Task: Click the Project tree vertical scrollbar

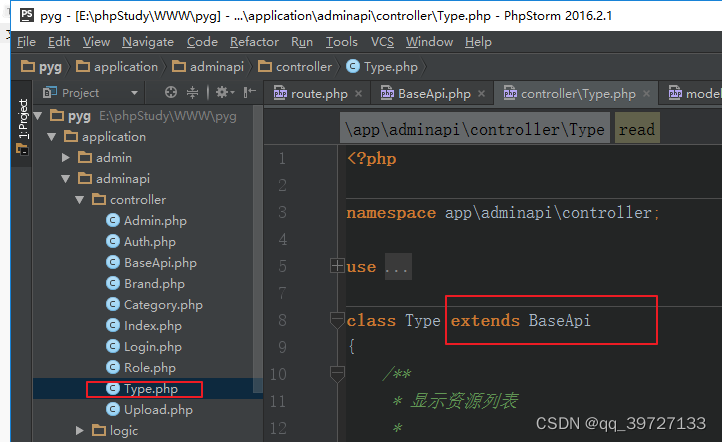Action: coord(258,249)
